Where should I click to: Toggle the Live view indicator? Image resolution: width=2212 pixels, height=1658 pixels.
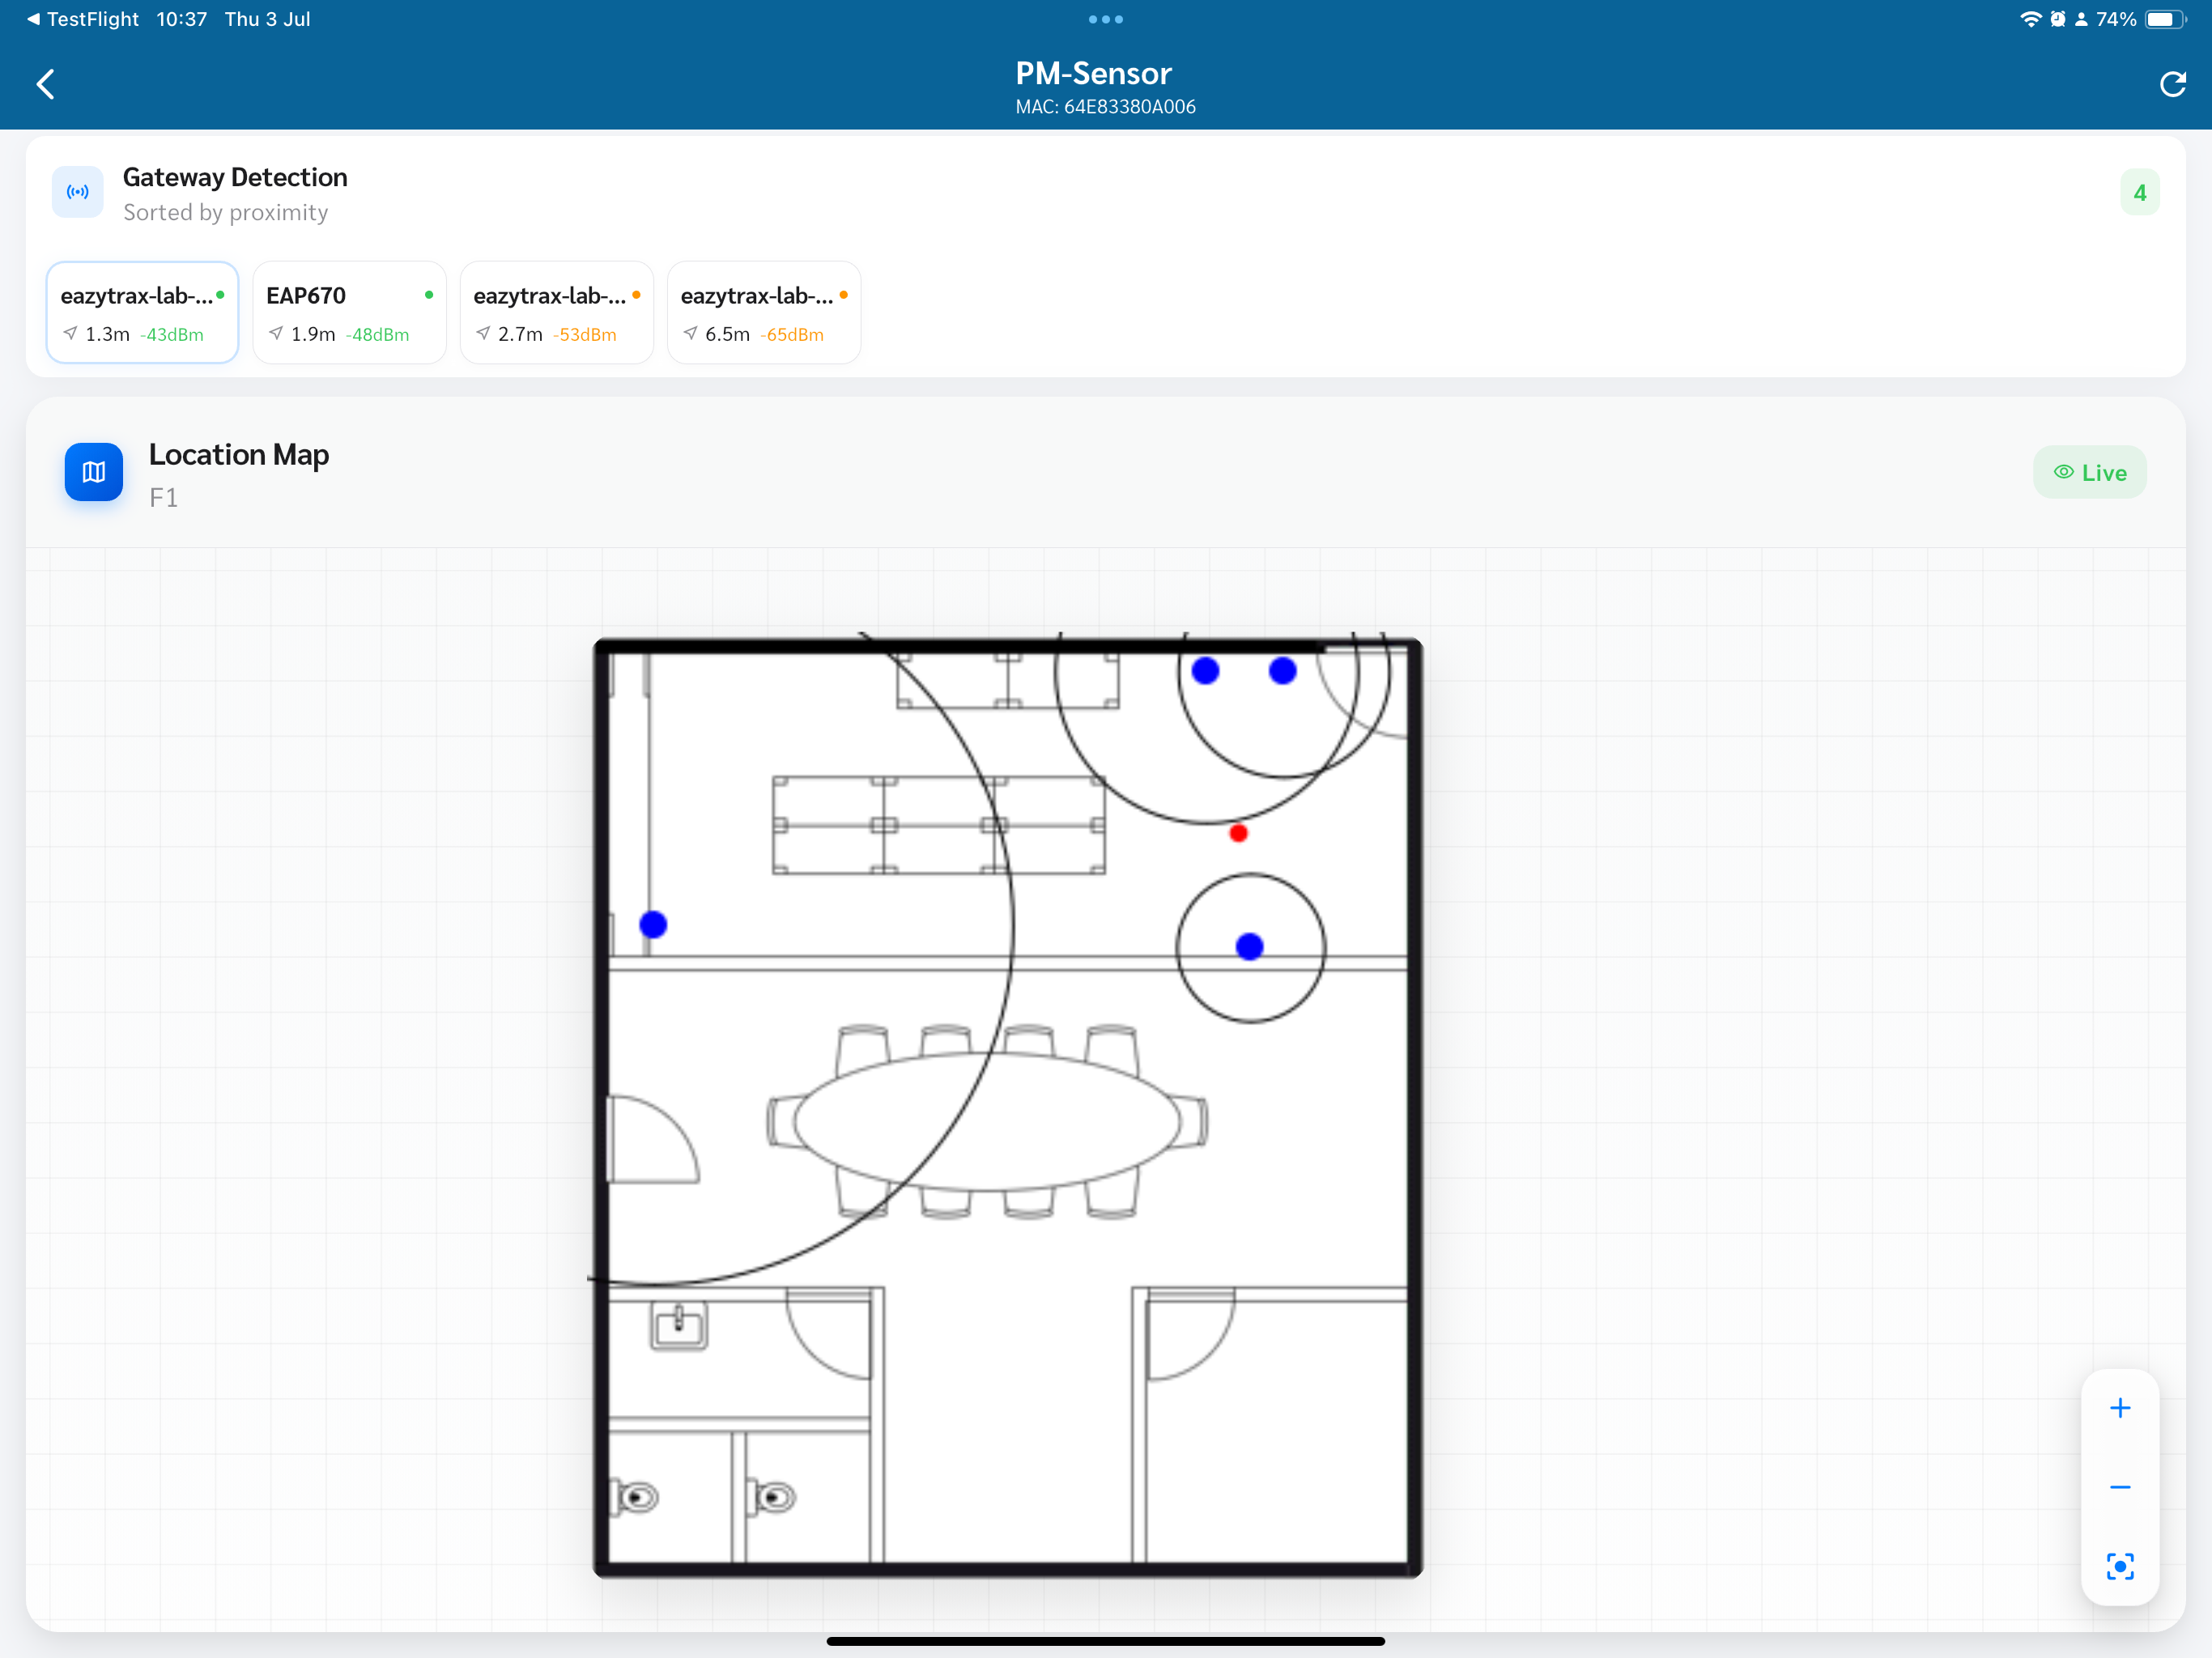coord(2089,472)
